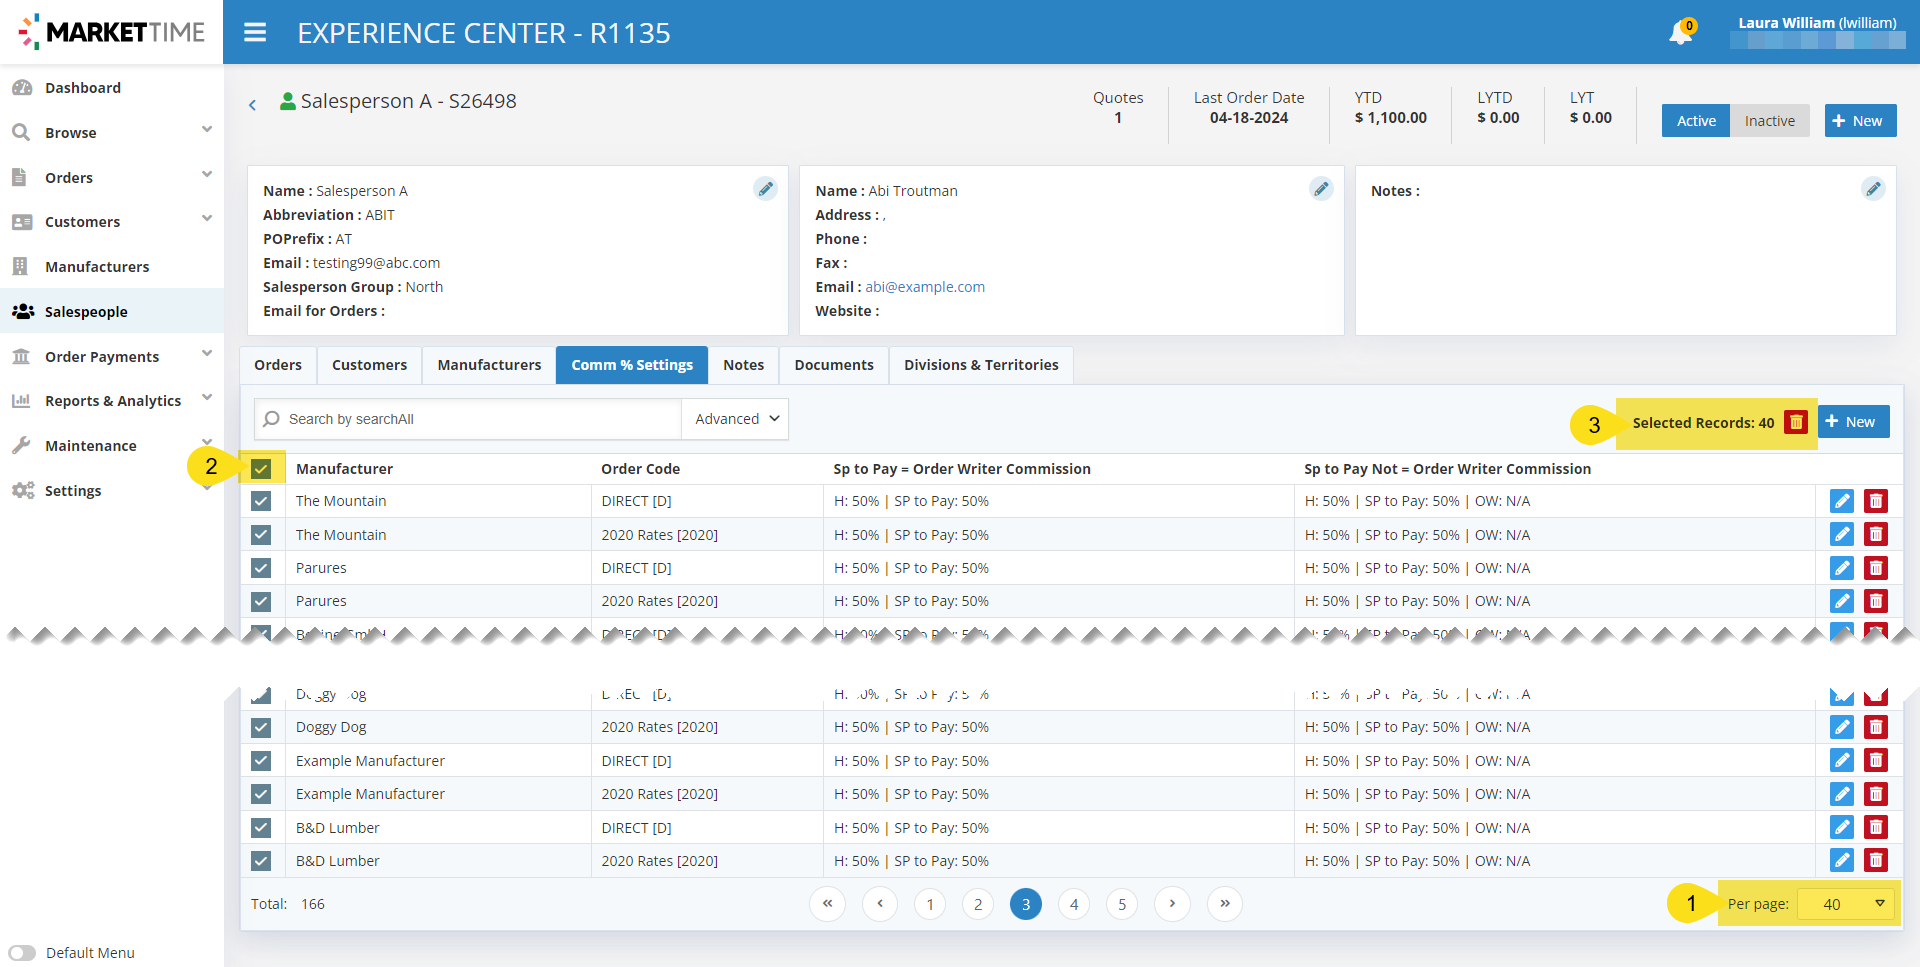Uncheck The Mountain DIRECT [D] checkbox
1920x967 pixels.
point(261,501)
